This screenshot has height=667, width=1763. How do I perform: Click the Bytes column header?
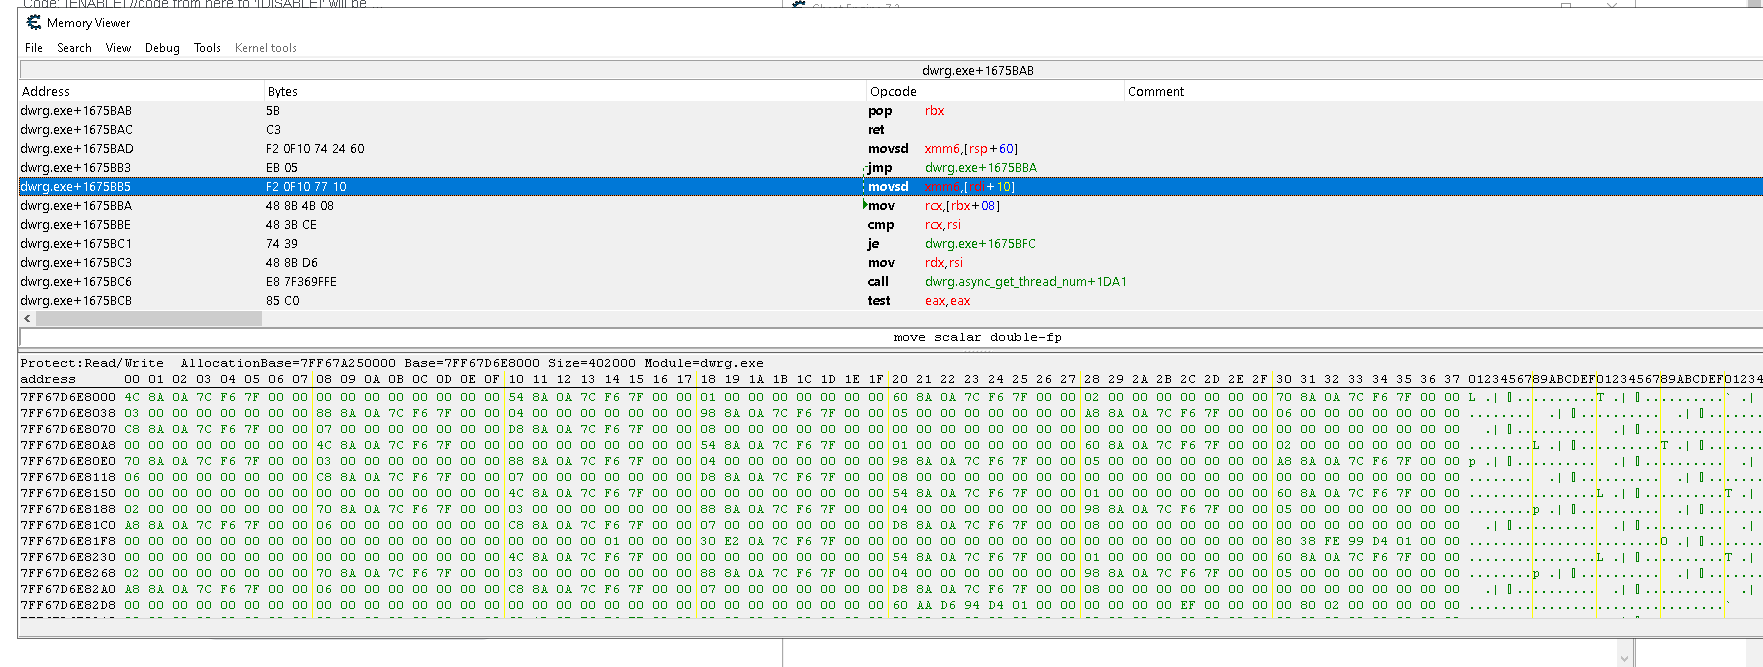click(x=565, y=91)
